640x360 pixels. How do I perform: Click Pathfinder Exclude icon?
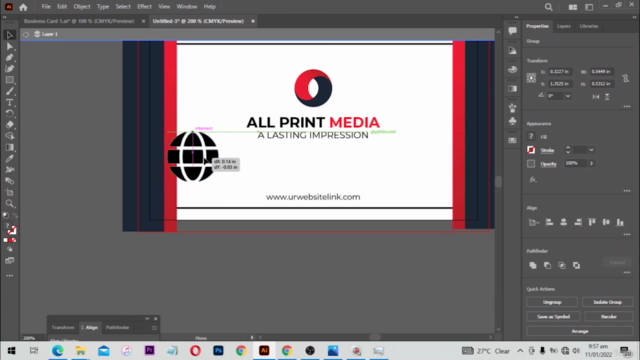pyautogui.click(x=576, y=265)
